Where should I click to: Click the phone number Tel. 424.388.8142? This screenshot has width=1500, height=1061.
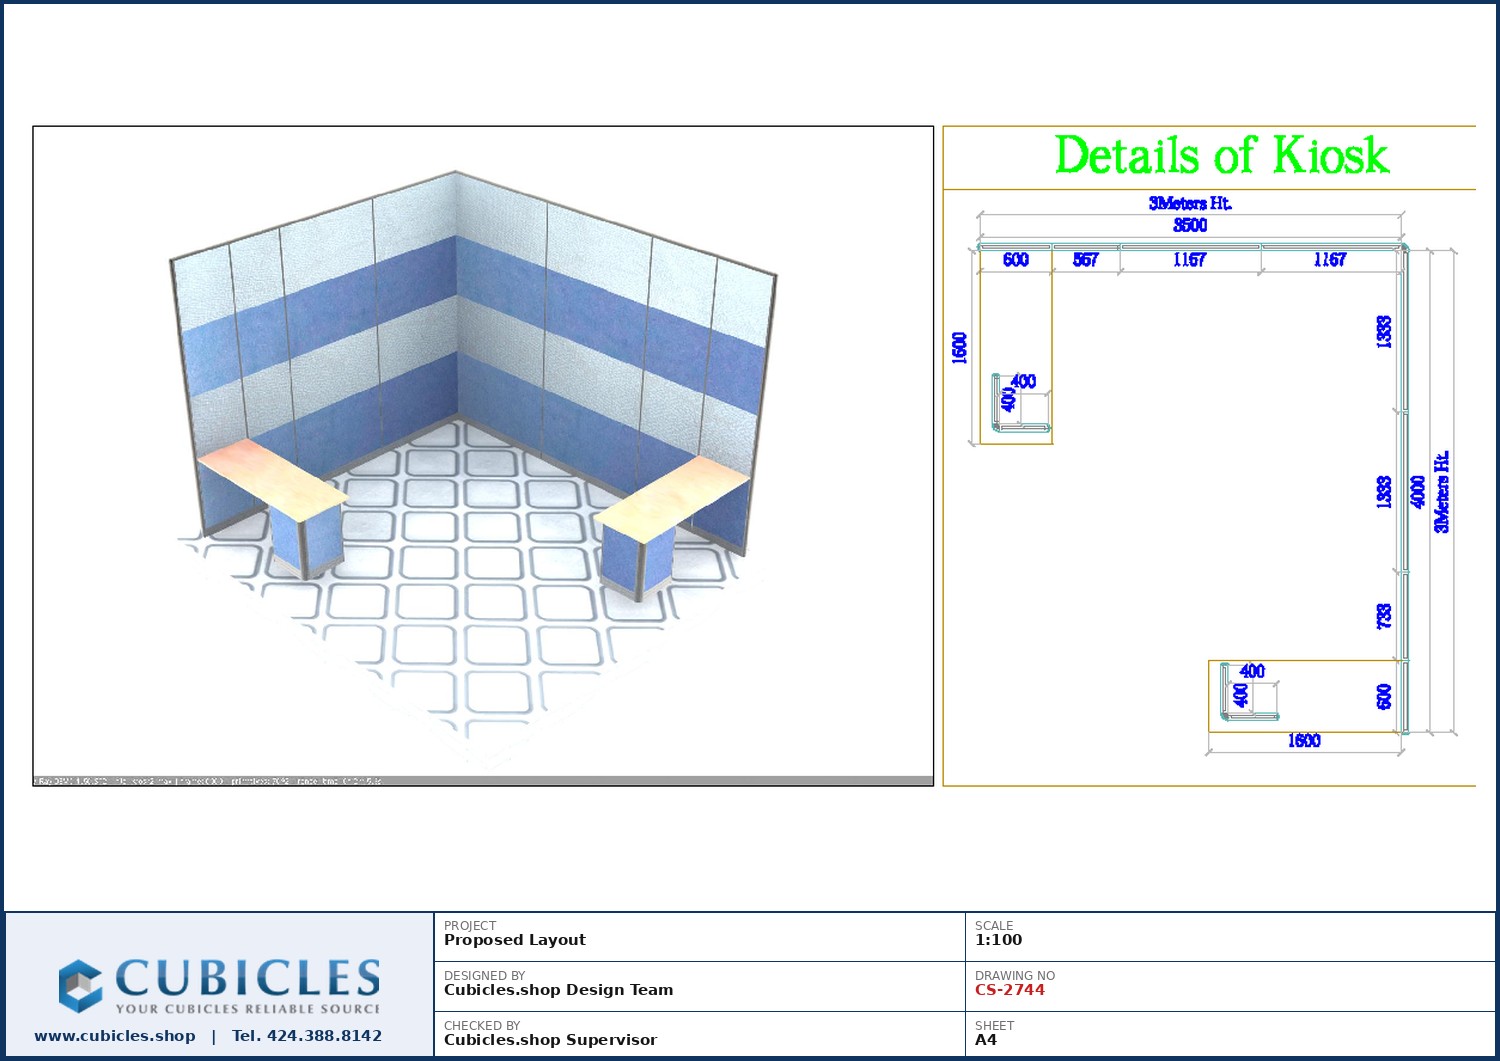pyautogui.click(x=307, y=1036)
